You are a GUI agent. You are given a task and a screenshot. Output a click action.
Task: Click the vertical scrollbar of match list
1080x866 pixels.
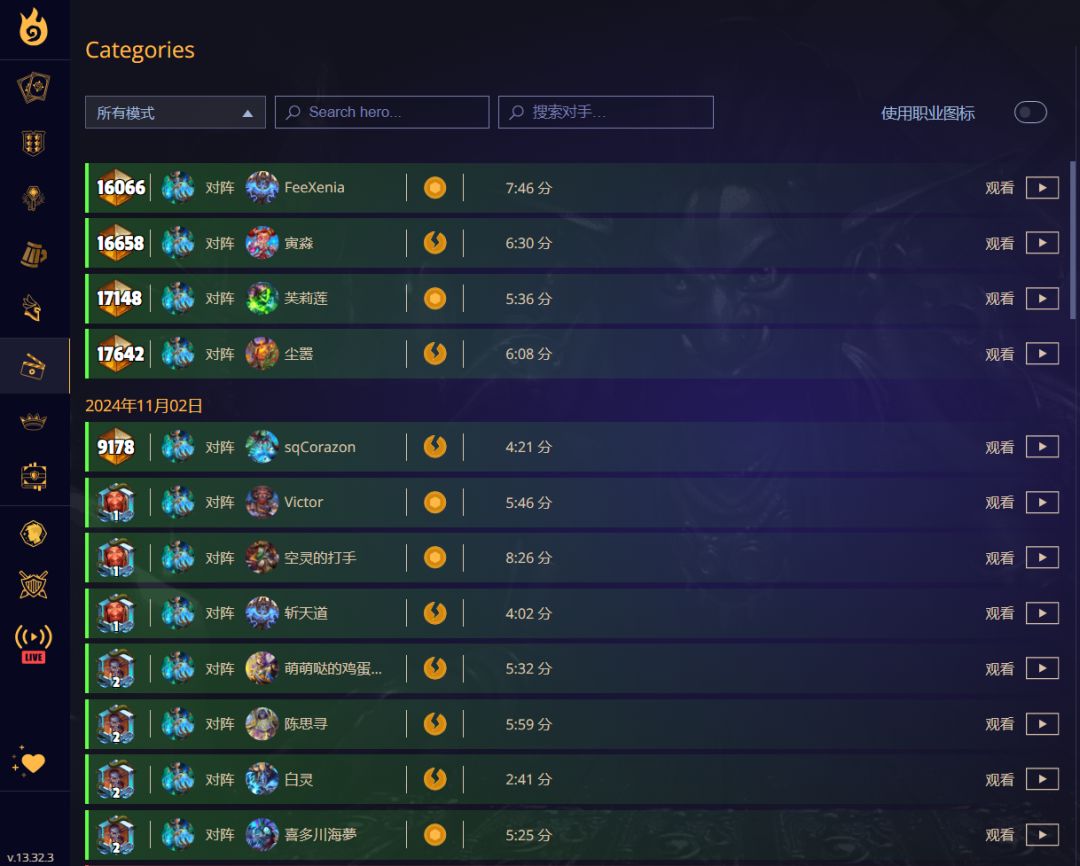[x=1073, y=238]
